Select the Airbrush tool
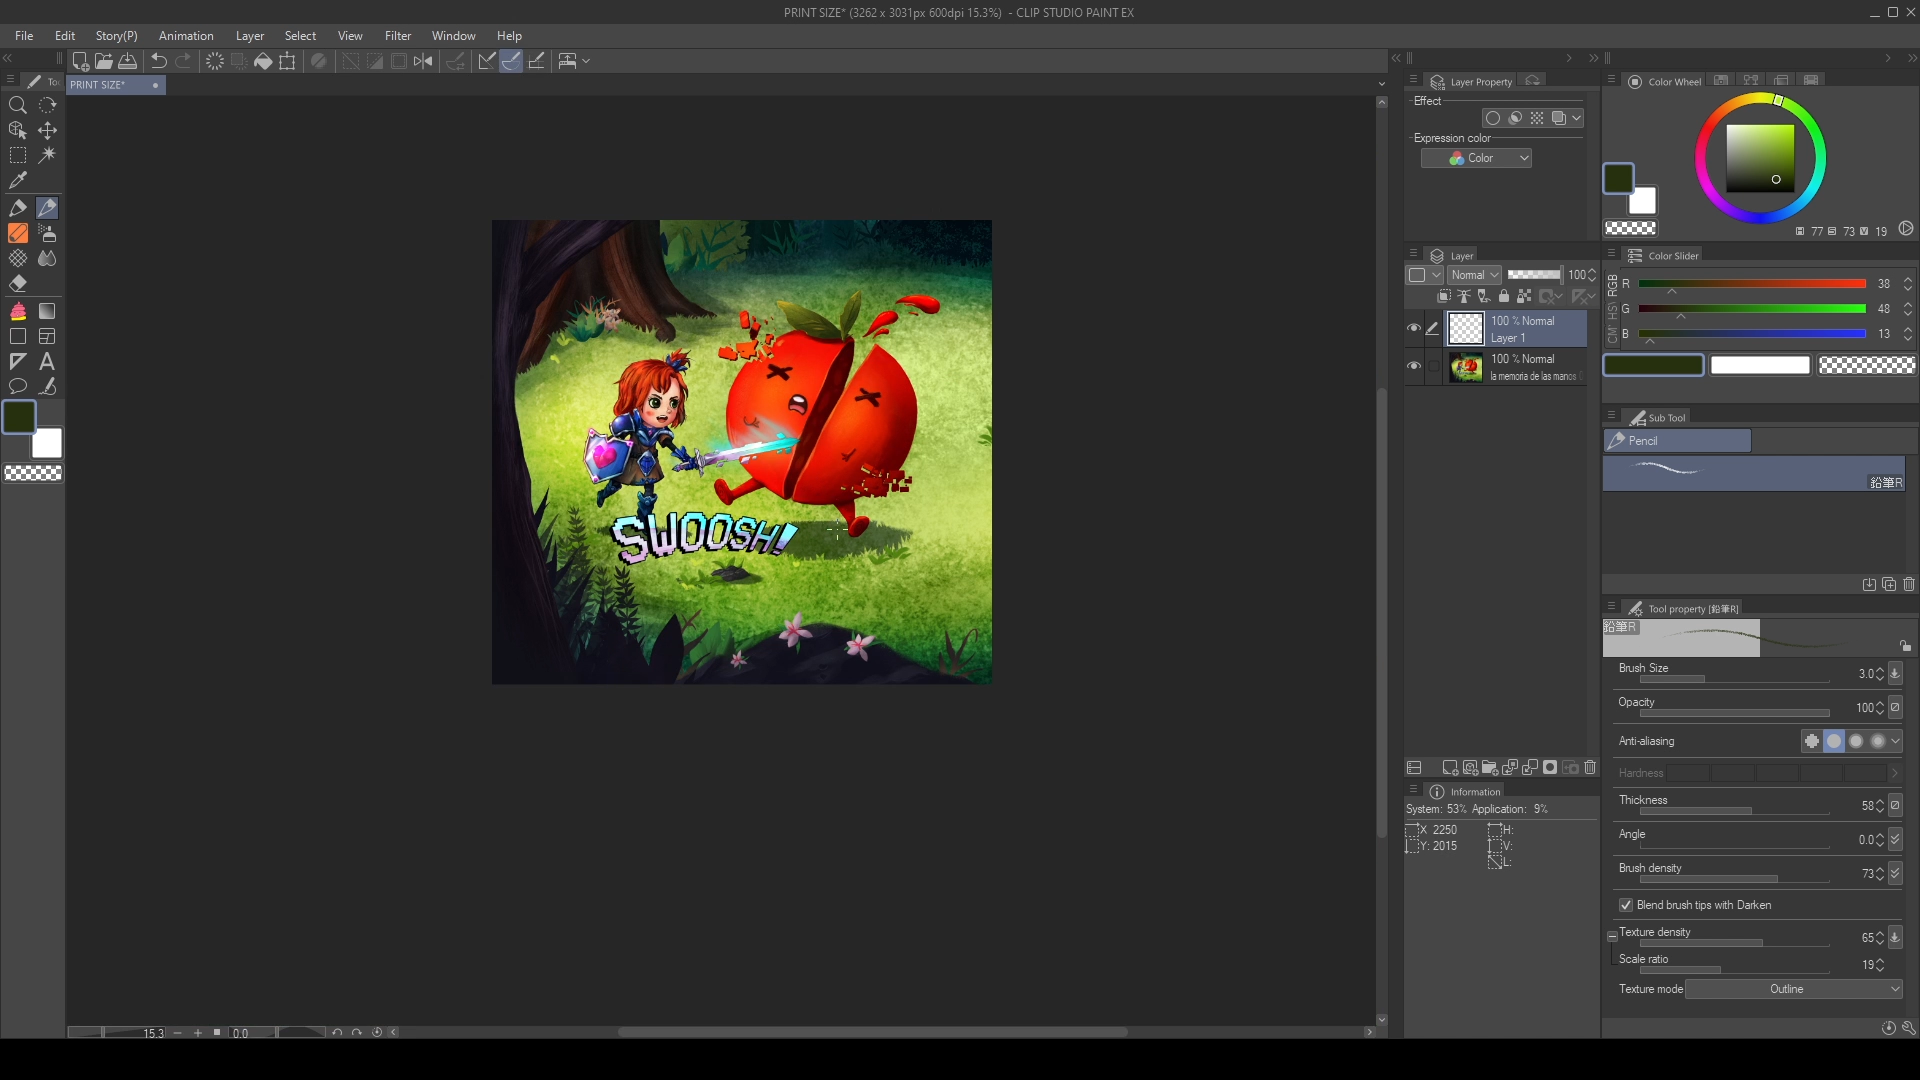 (x=47, y=233)
